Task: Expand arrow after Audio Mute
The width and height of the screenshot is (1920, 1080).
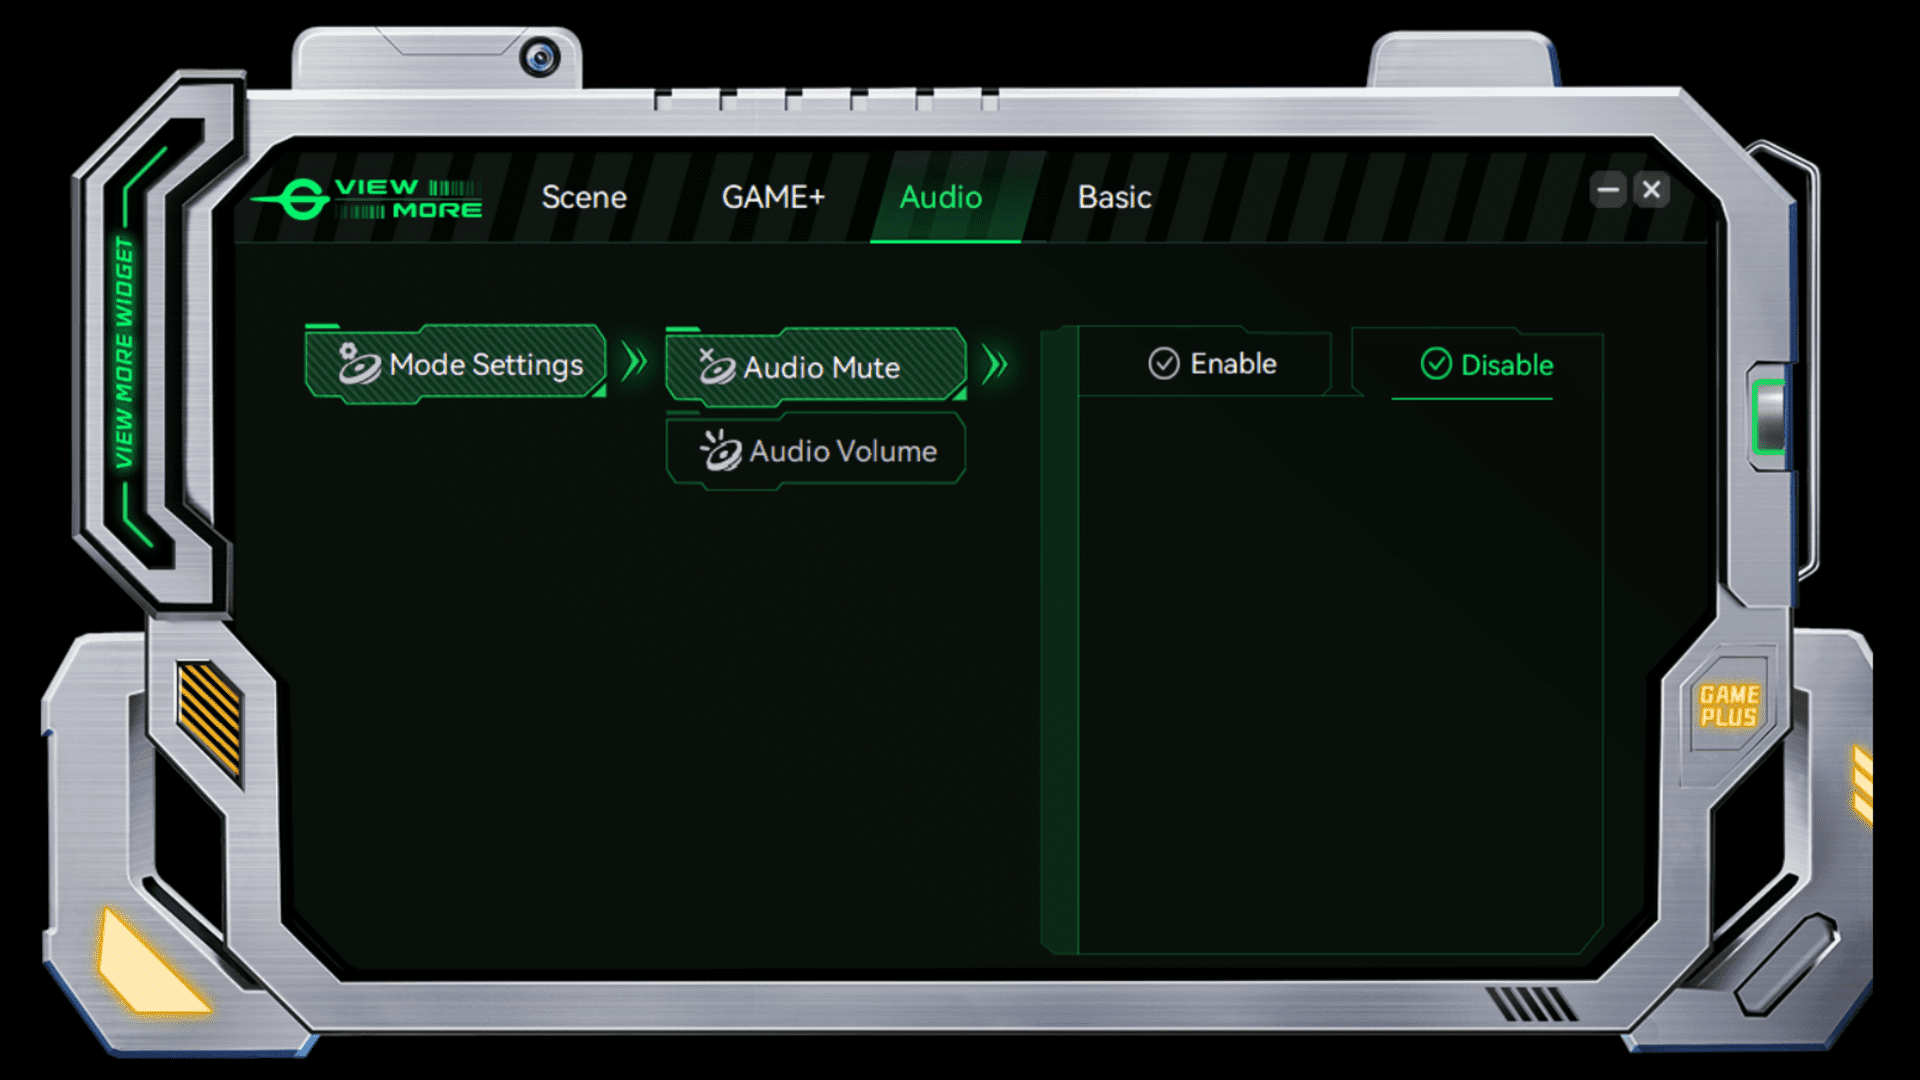Action: click(x=994, y=365)
